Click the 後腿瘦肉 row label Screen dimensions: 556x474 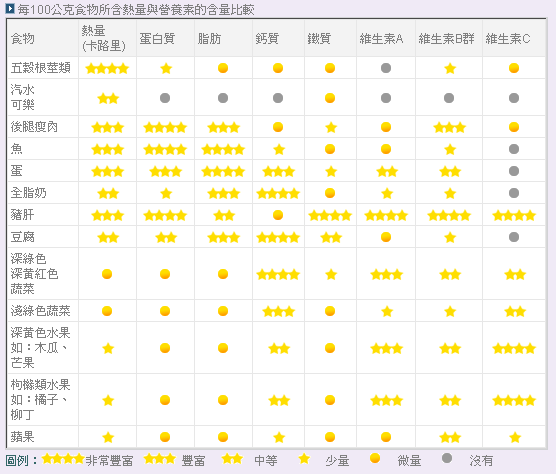(x=34, y=127)
